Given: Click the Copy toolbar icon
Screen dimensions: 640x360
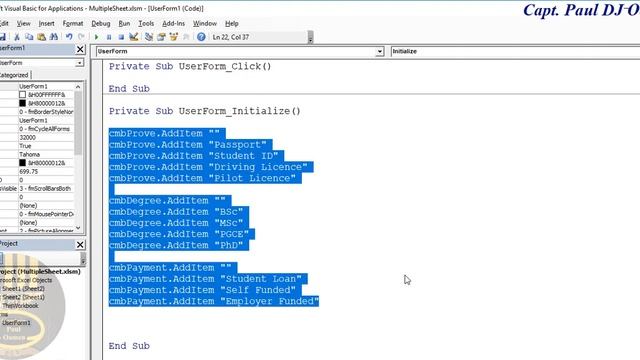Looking at the screenshot, I should [x=29, y=37].
